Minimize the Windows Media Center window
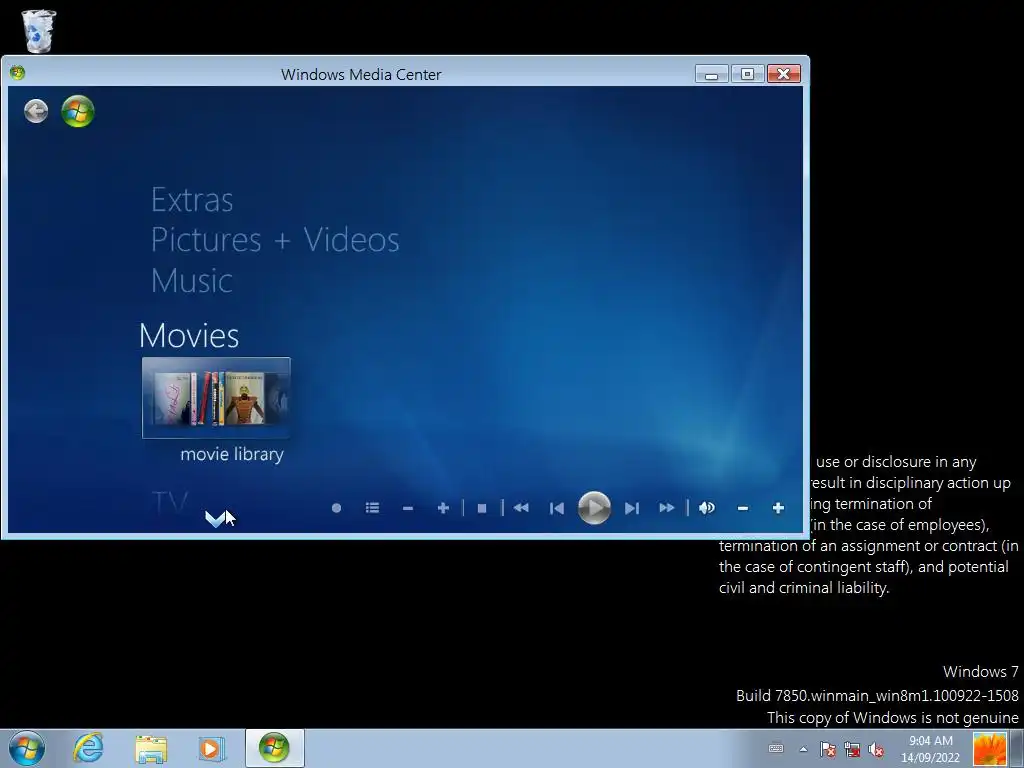The height and width of the screenshot is (768, 1024). [x=712, y=74]
